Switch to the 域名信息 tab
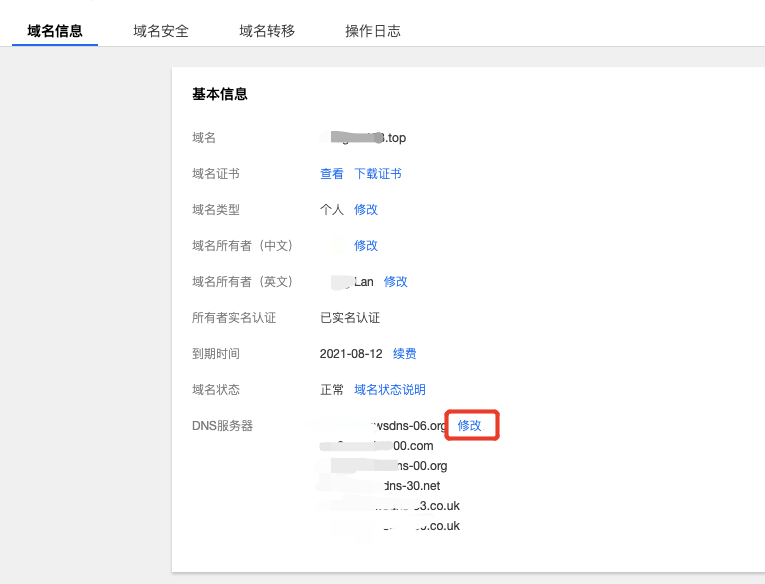Screen dimensions: 765x584 [55, 31]
